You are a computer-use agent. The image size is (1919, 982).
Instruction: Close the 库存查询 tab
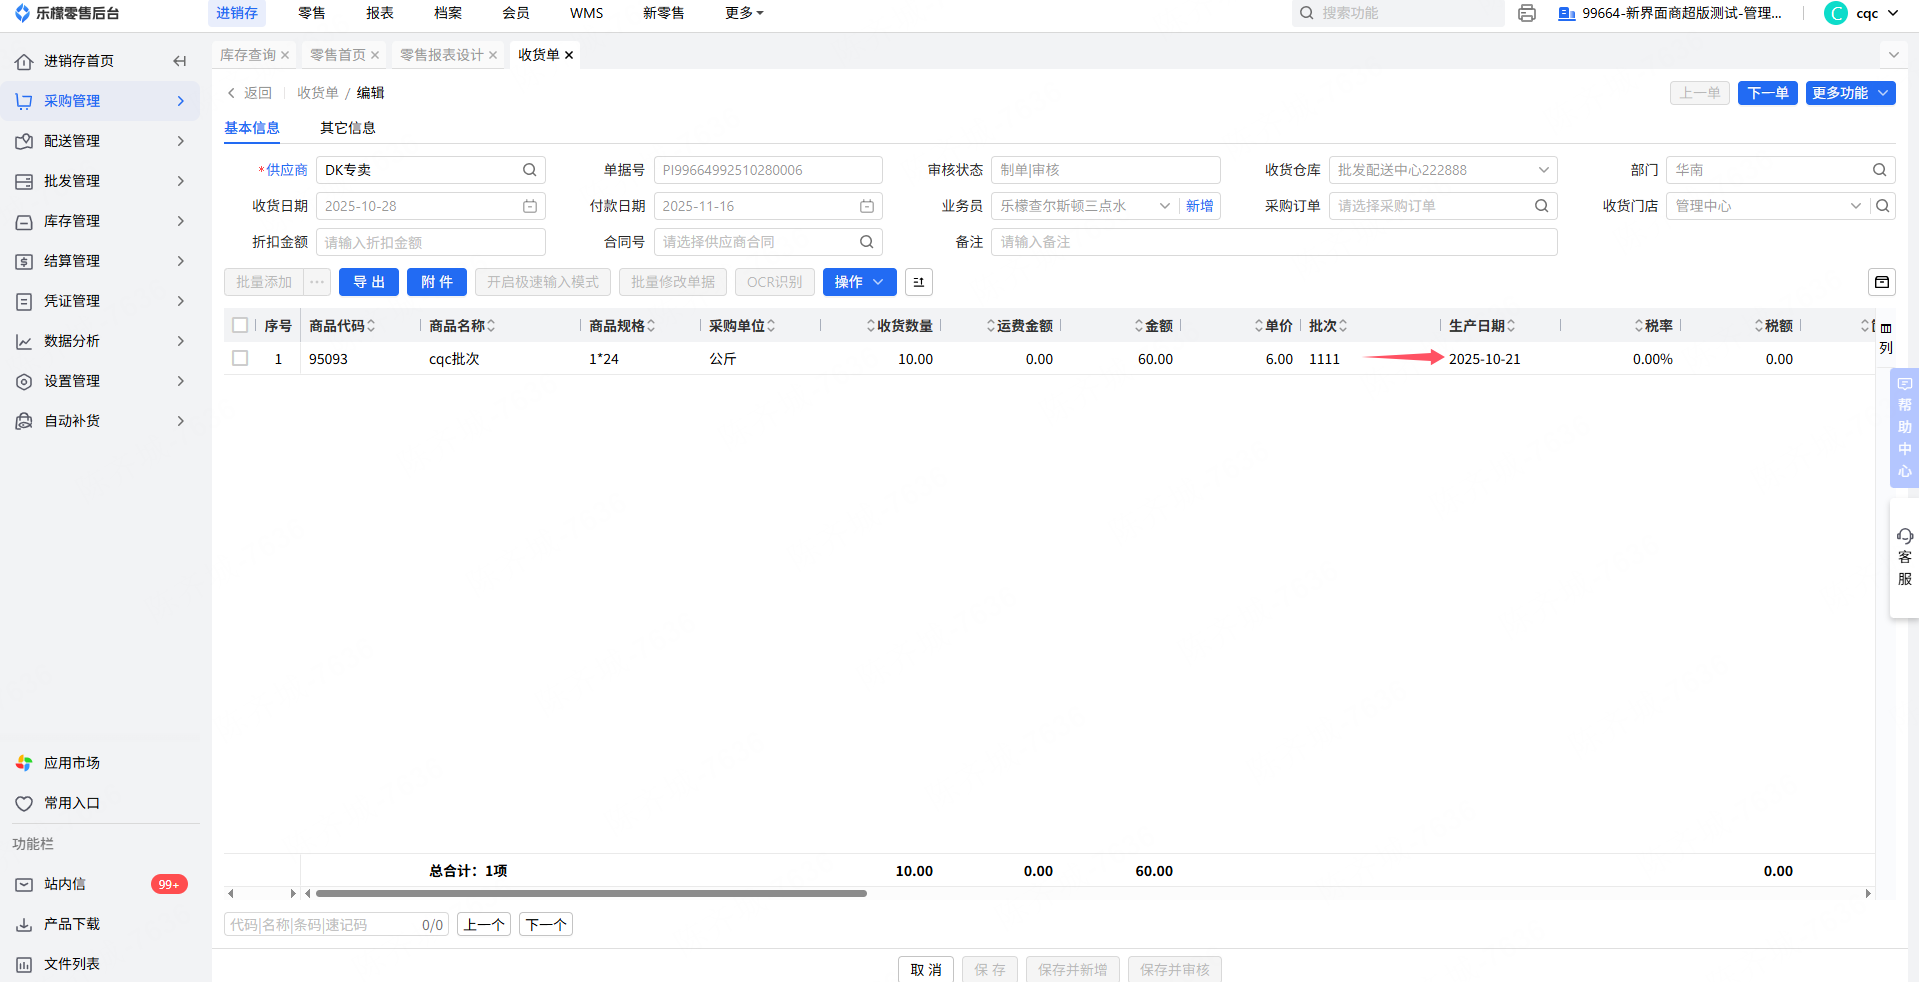[285, 55]
